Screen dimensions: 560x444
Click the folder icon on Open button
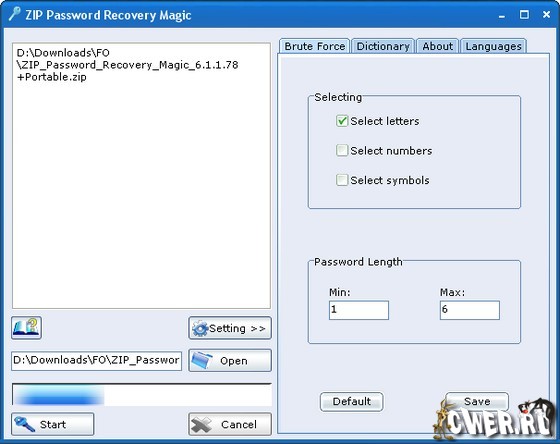[x=202, y=360]
